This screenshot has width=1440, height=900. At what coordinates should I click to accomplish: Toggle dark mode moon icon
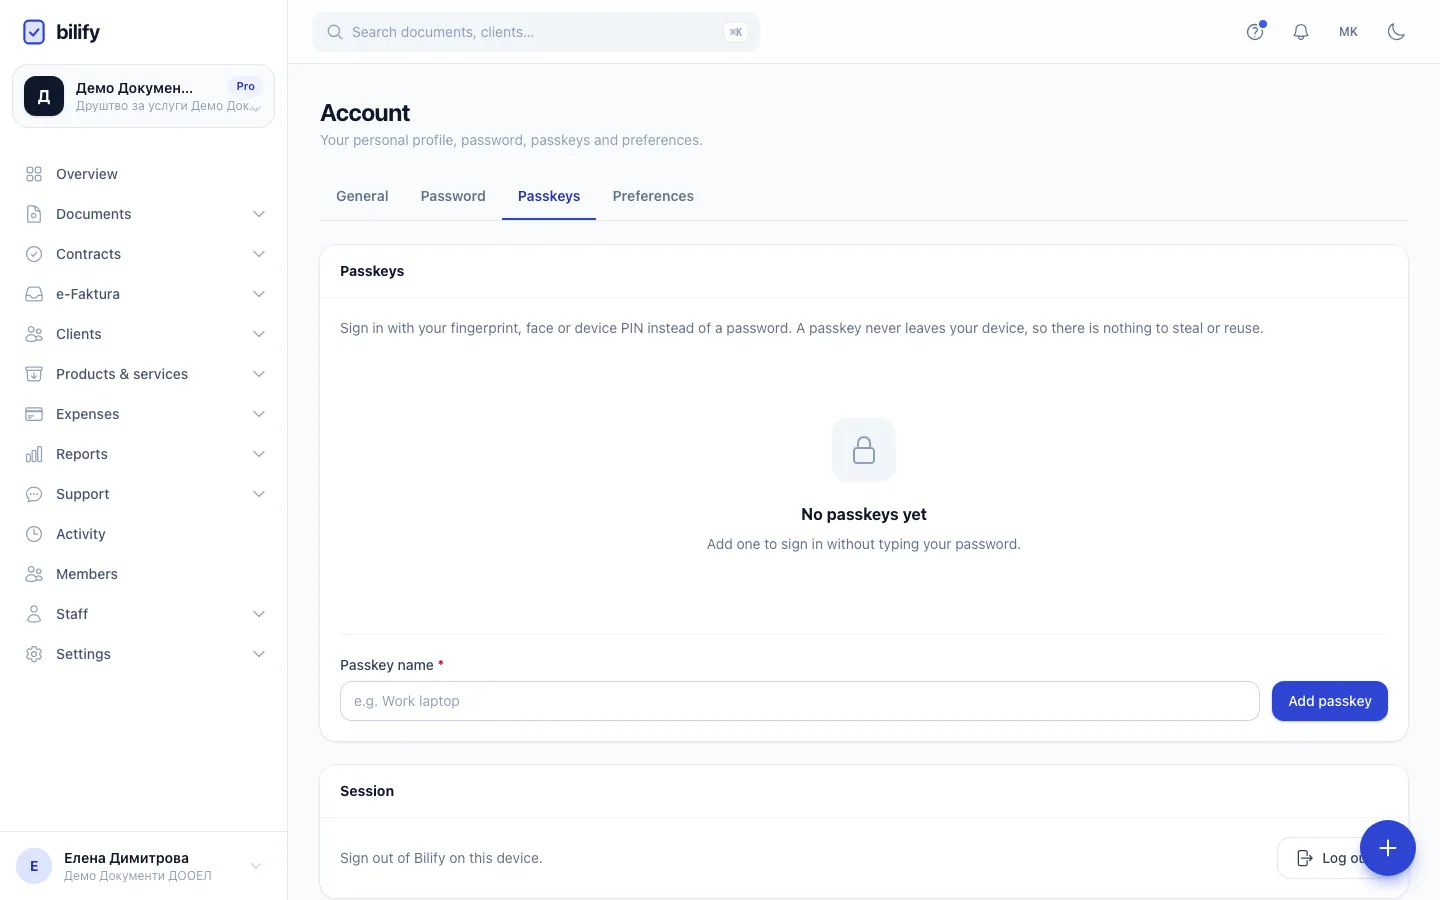1397,32
